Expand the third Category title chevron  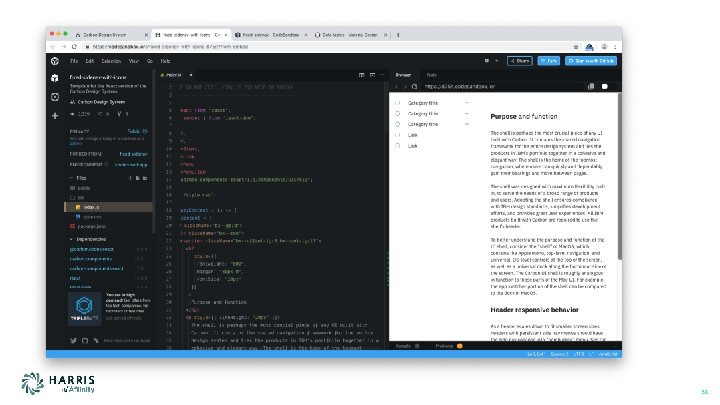467,124
